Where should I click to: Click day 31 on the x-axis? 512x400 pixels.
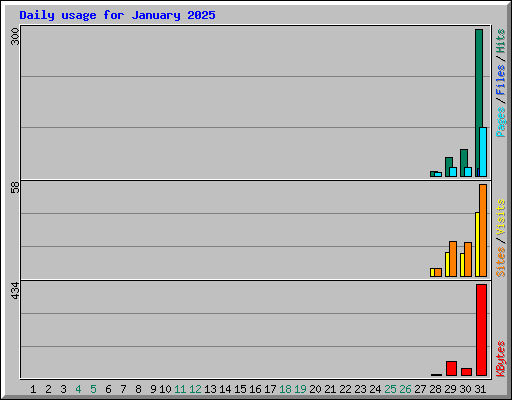point(480,389)
